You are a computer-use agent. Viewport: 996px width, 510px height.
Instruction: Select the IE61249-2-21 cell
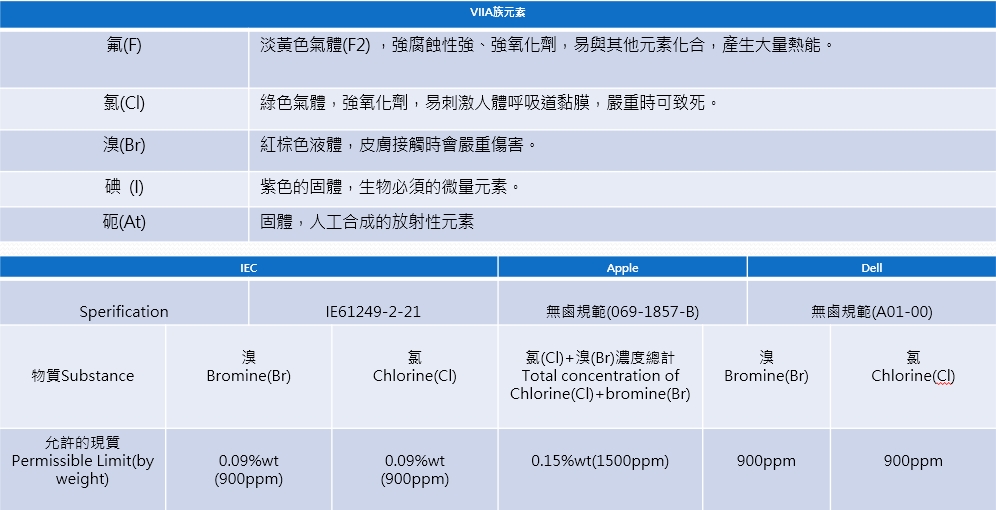click(373, 311)
